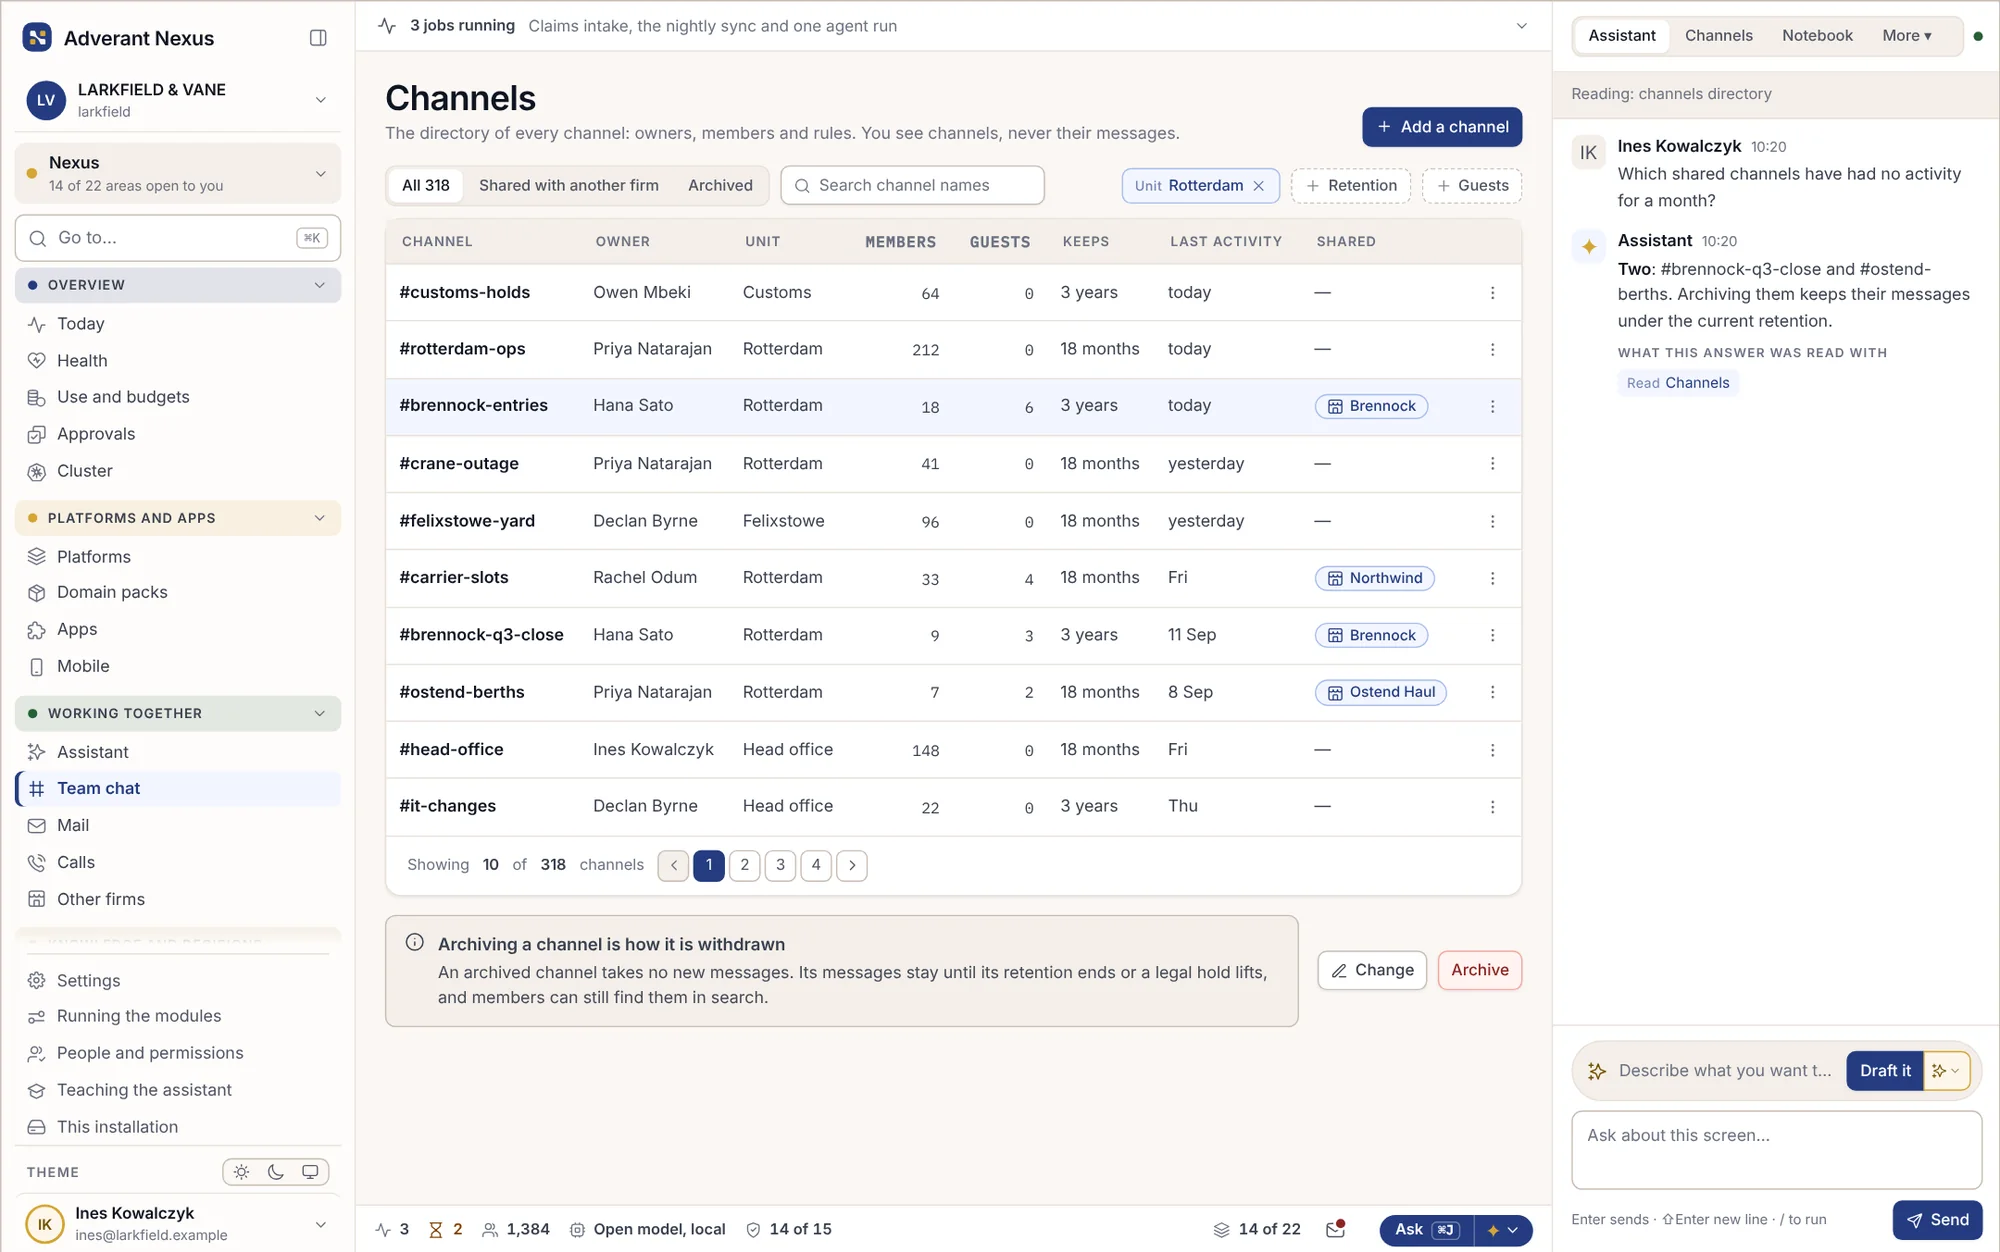Select system theme monitor icon

click(x=310, y=1172)
